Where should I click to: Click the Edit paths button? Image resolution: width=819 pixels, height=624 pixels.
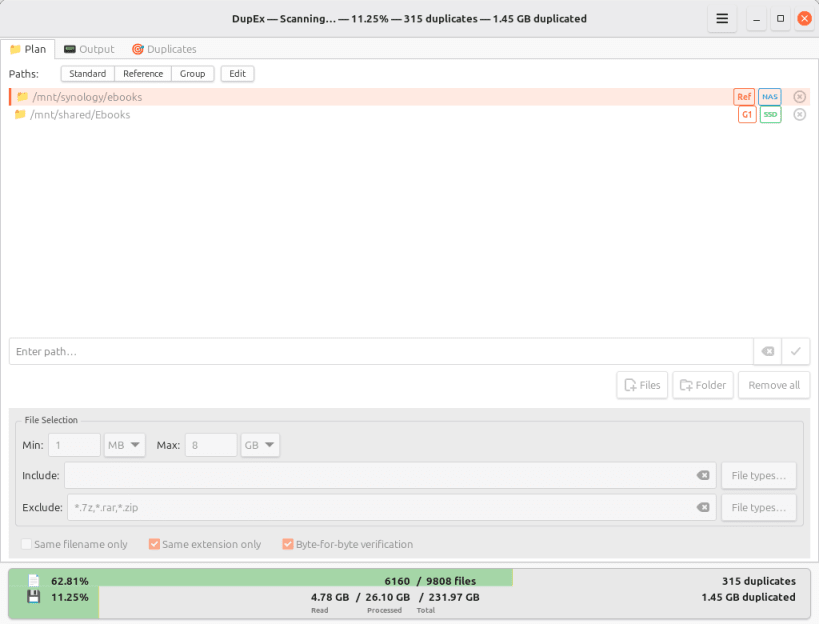(237, 74)
